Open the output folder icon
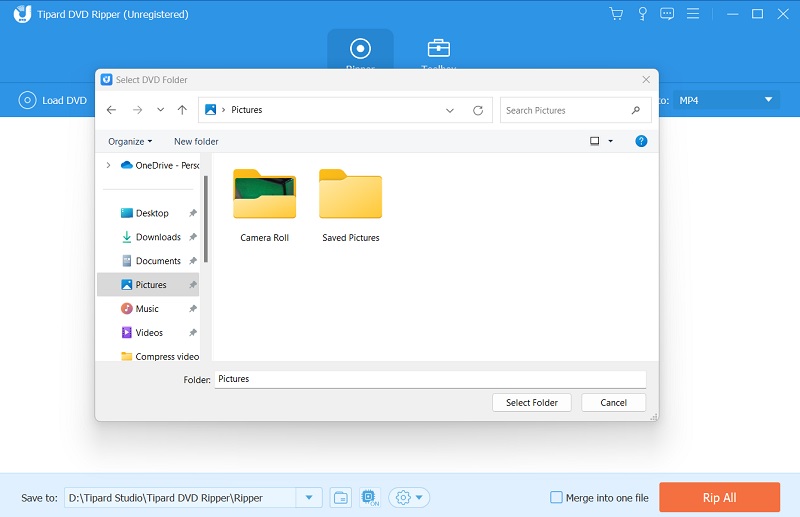800x517 pixels. tap(341, 498)
